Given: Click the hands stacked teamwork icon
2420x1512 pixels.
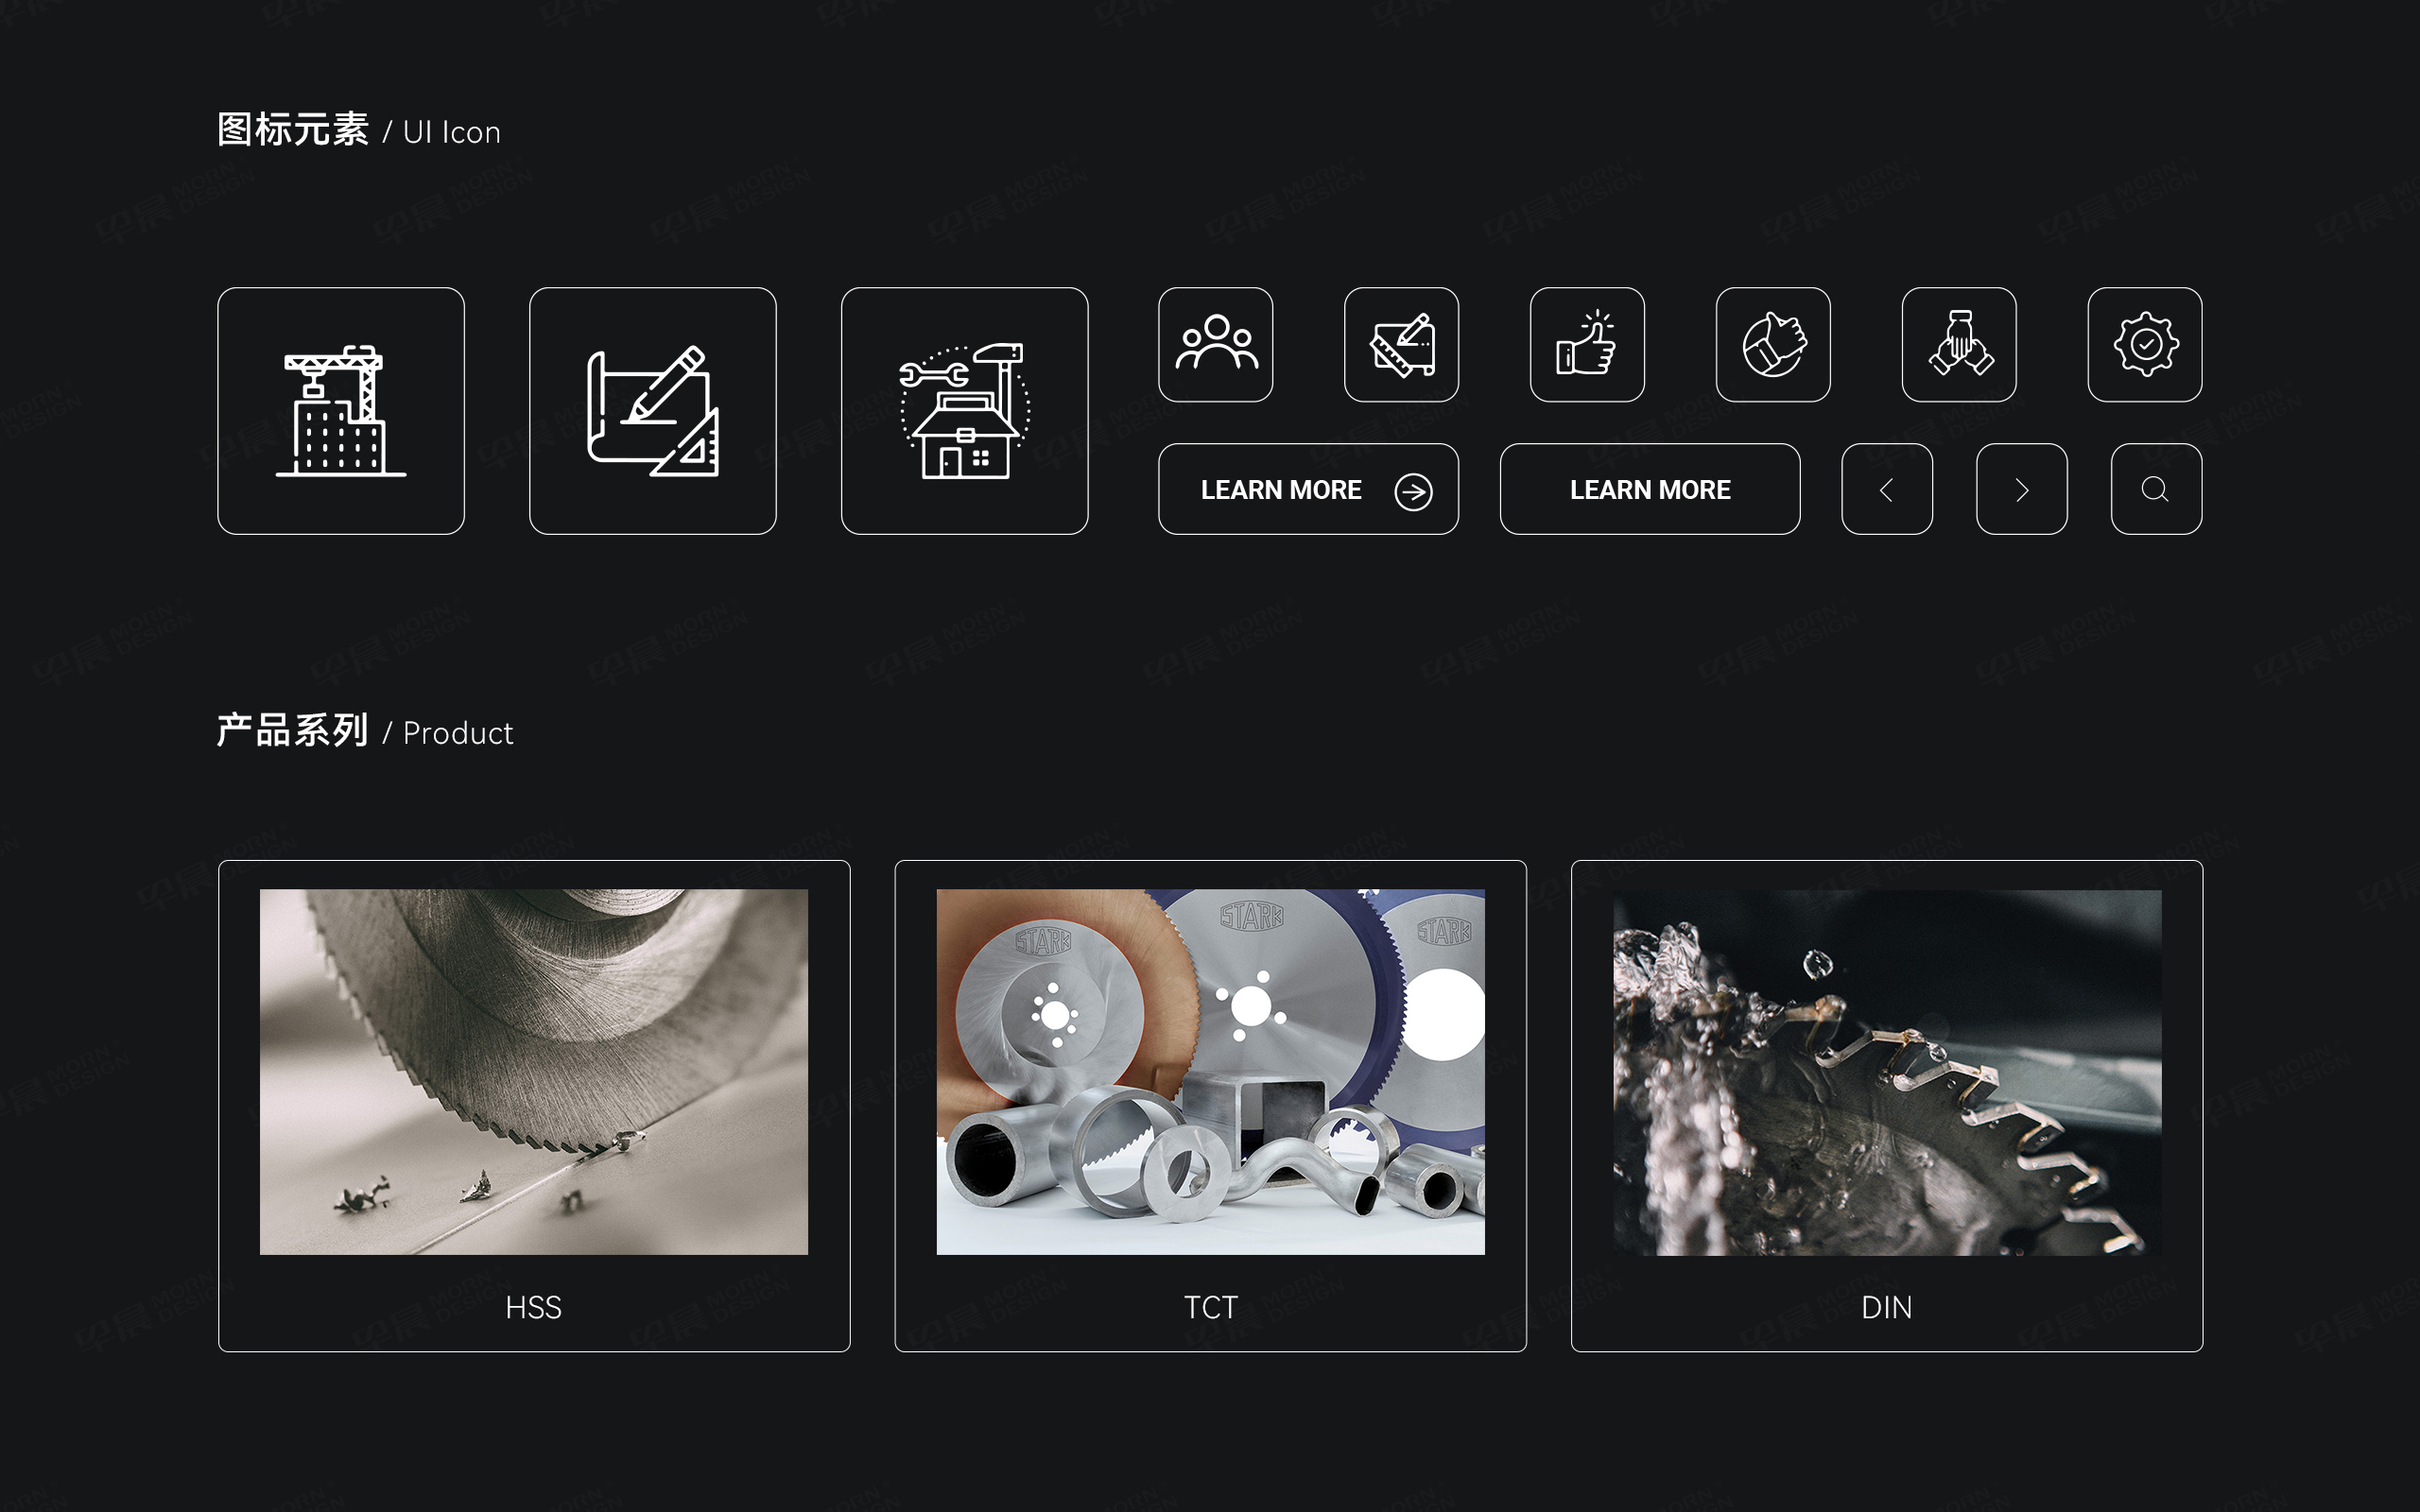Looking at the screenshot, I should click(1958, 345).
